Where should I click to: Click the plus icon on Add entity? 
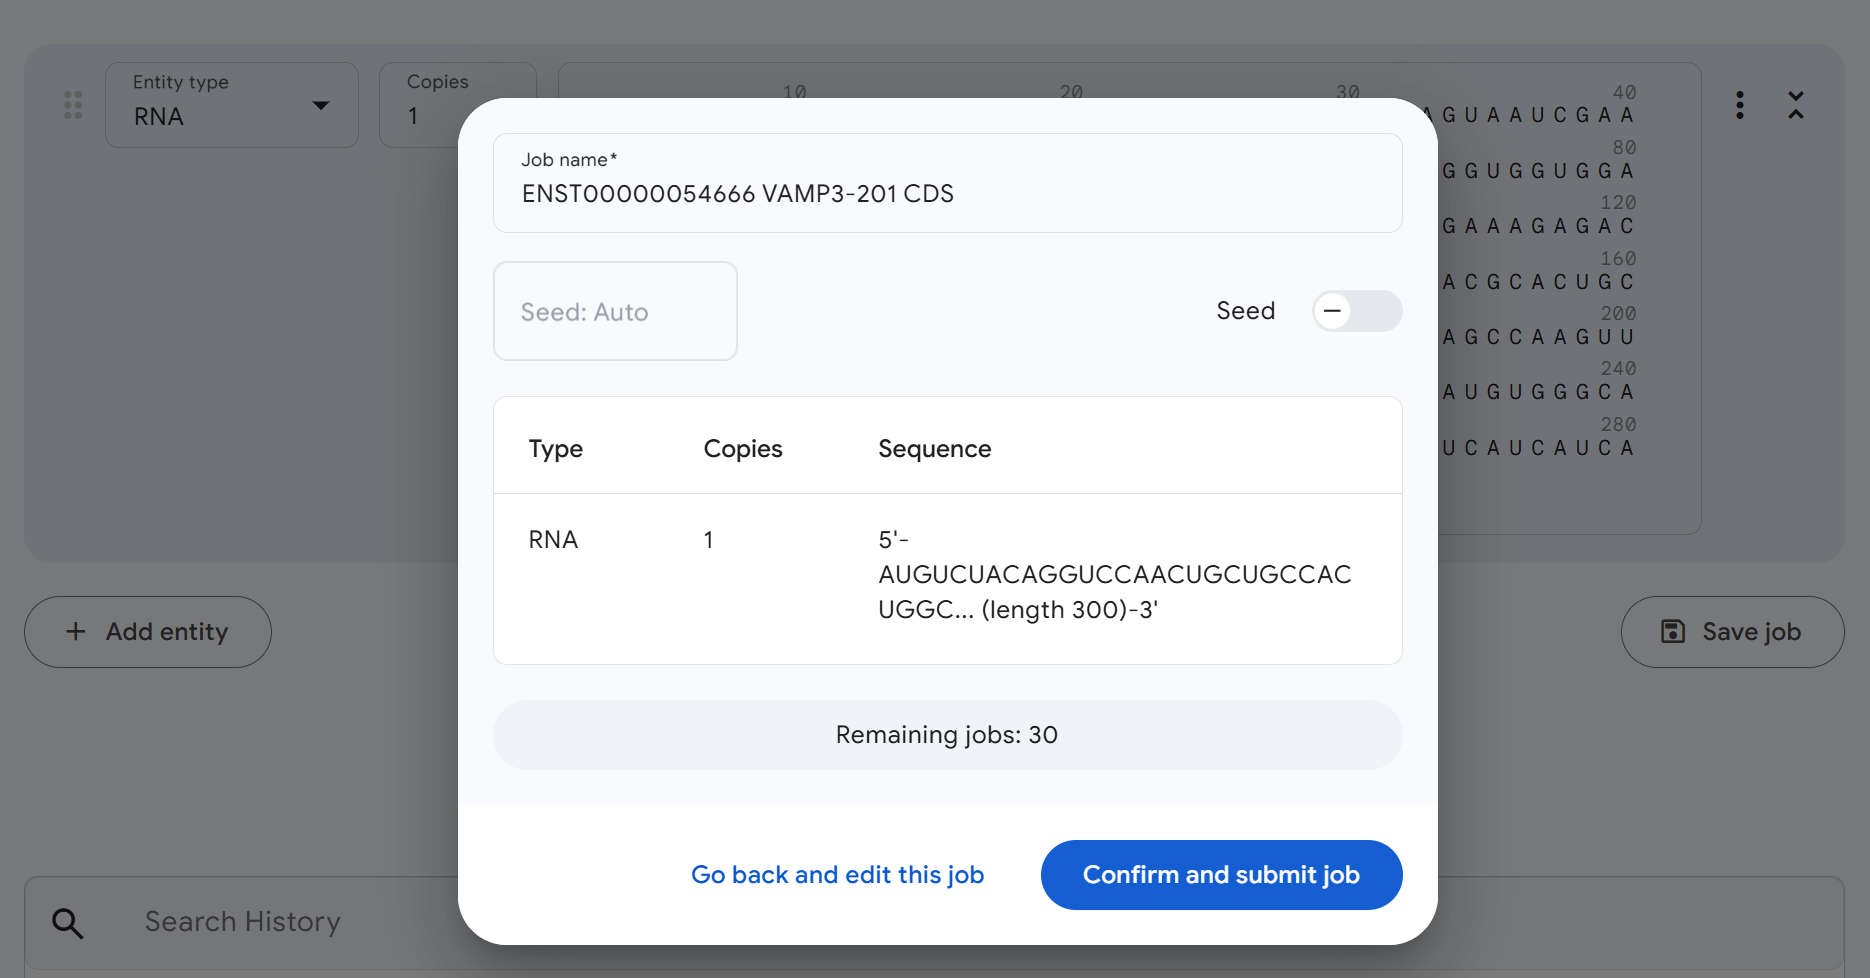tap(76, 632)
